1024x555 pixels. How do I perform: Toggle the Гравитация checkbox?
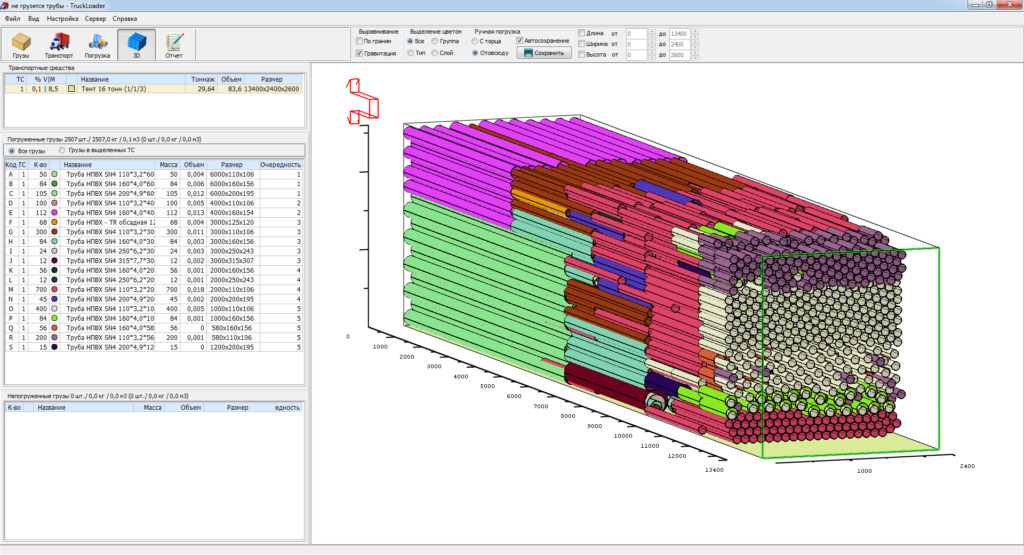360,53
